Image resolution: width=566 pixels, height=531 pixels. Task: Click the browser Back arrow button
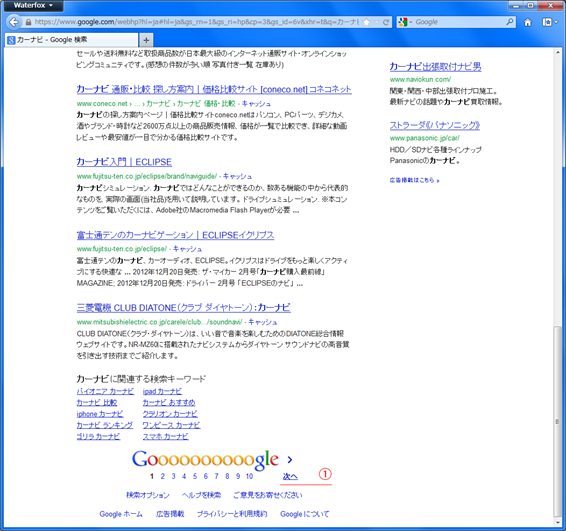click(x=13, y=22)
